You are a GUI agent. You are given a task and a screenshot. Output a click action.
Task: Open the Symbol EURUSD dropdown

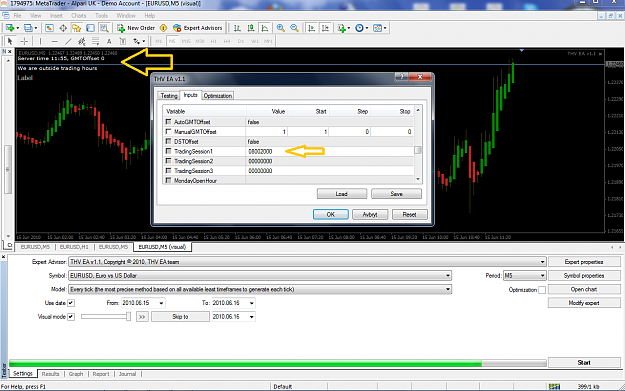(x=448, y=275)
